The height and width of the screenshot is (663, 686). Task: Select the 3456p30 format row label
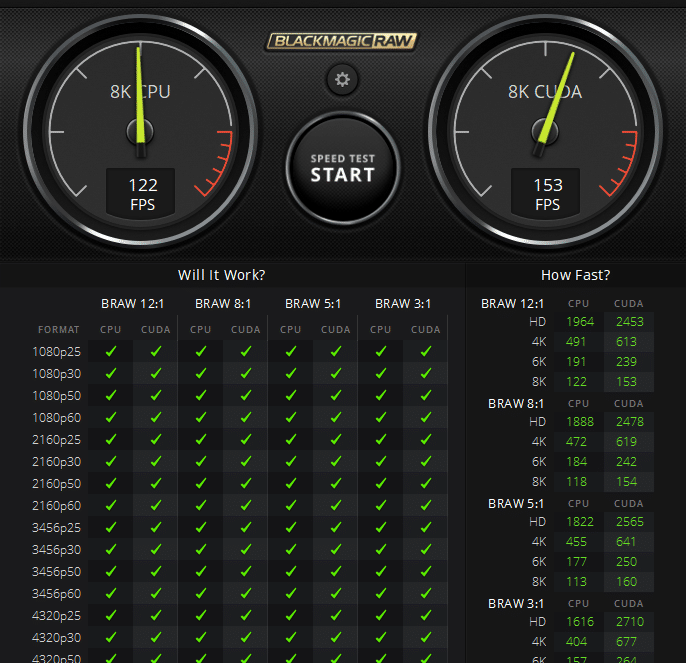click(56, 550)
